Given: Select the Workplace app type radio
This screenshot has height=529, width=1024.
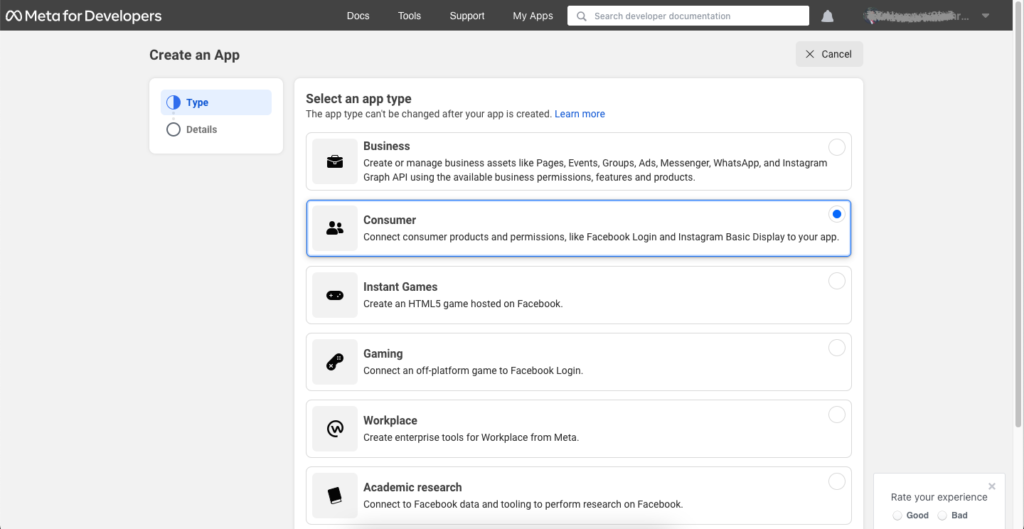Looking at the screenshot, I should 837,414.
